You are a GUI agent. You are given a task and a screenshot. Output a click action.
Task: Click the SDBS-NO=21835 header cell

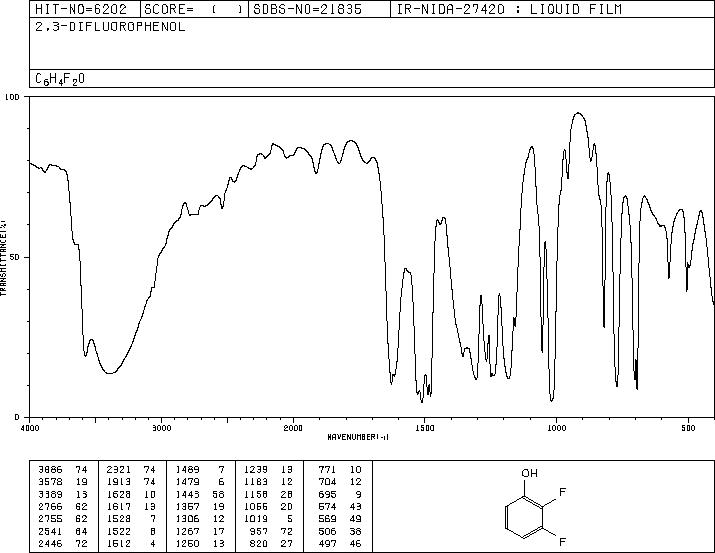coord(319,9)
